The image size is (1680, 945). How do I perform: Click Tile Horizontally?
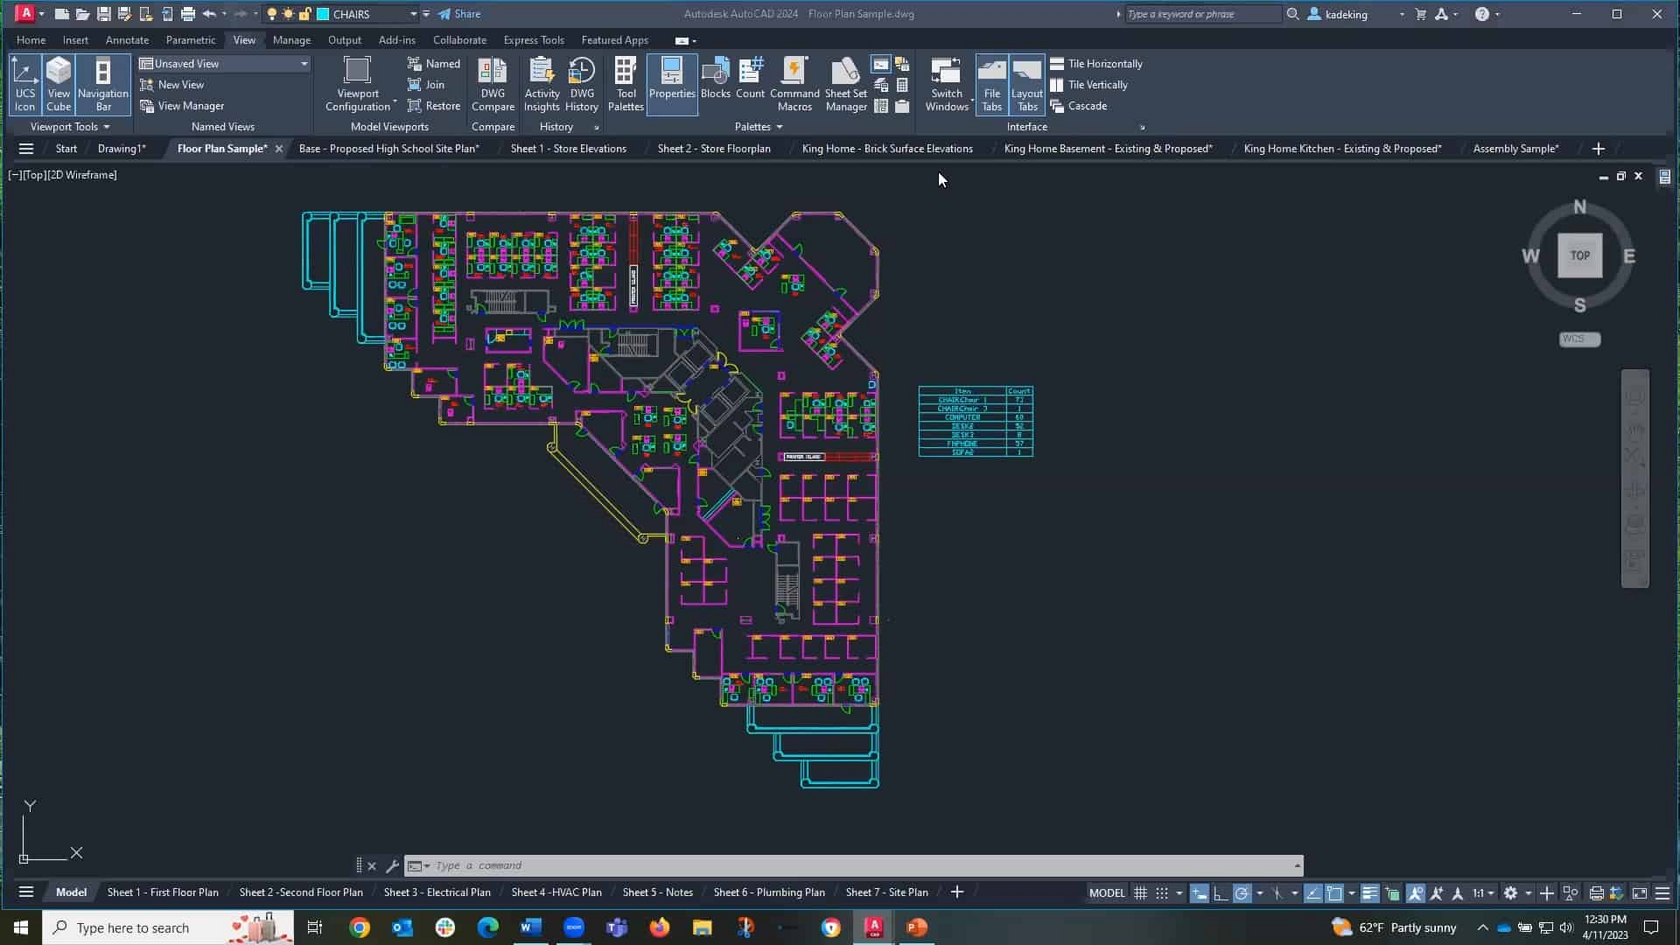click(1096, 63)
